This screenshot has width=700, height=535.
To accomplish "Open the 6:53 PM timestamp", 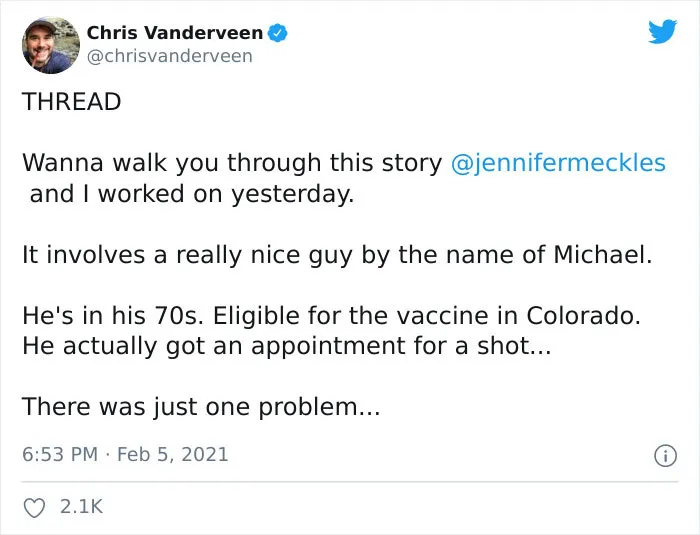I will coord(60,454).
